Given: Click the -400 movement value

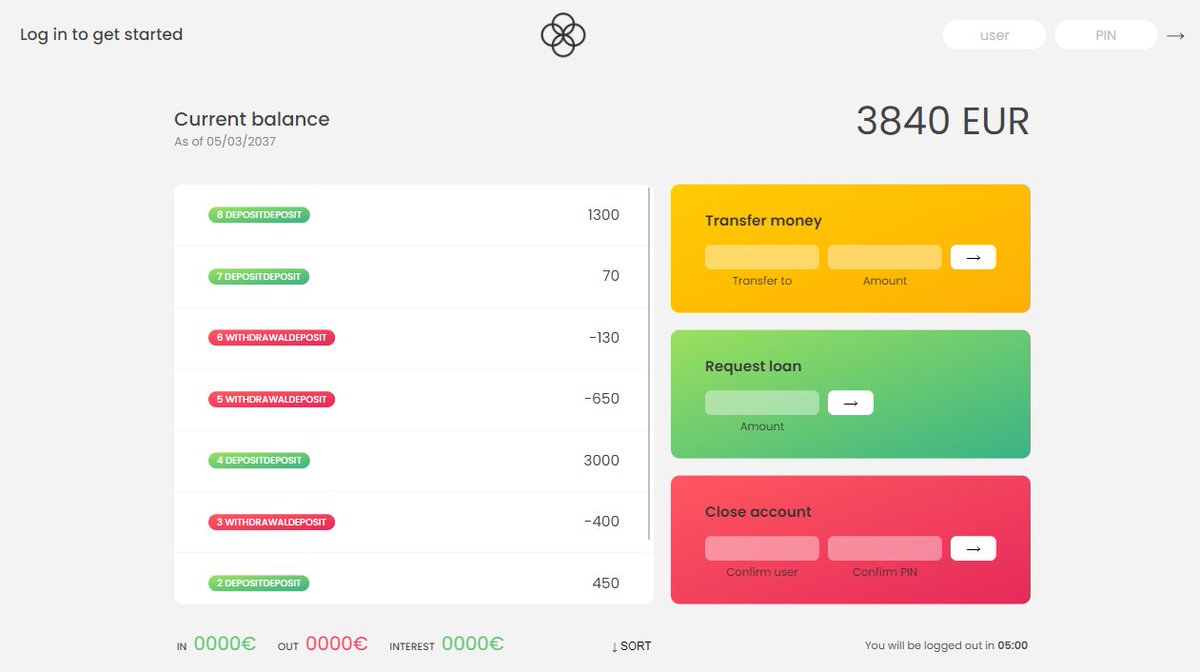Looking at the screenshot, I should (x=602, y=522).
